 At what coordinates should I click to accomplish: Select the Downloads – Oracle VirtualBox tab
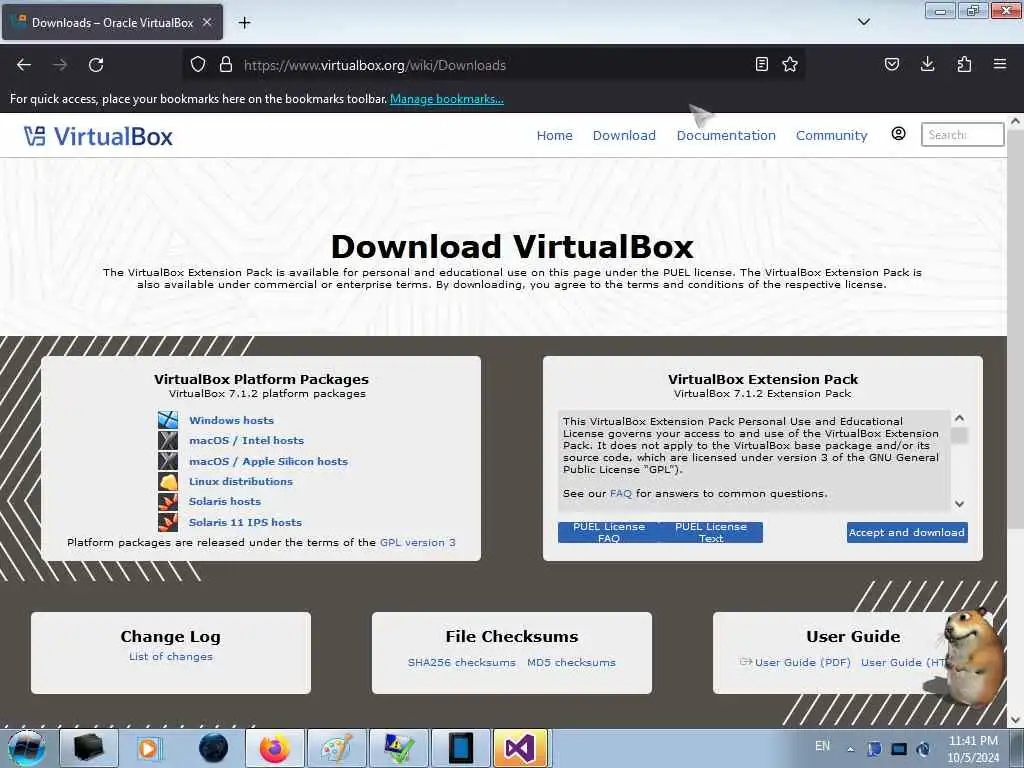coord(112,22)
